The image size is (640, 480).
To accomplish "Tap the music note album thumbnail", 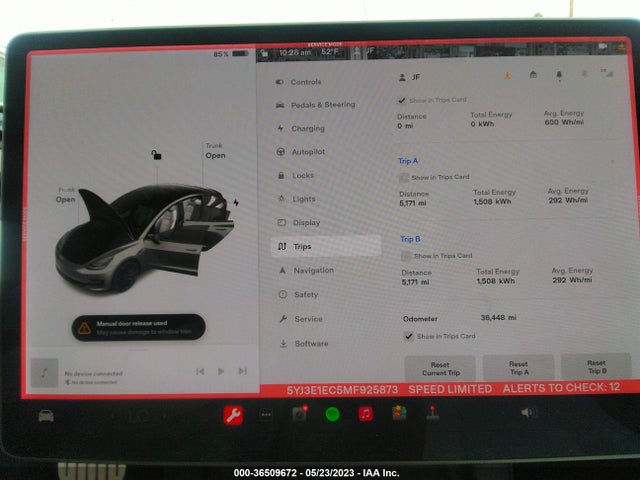I will (44, 373).
